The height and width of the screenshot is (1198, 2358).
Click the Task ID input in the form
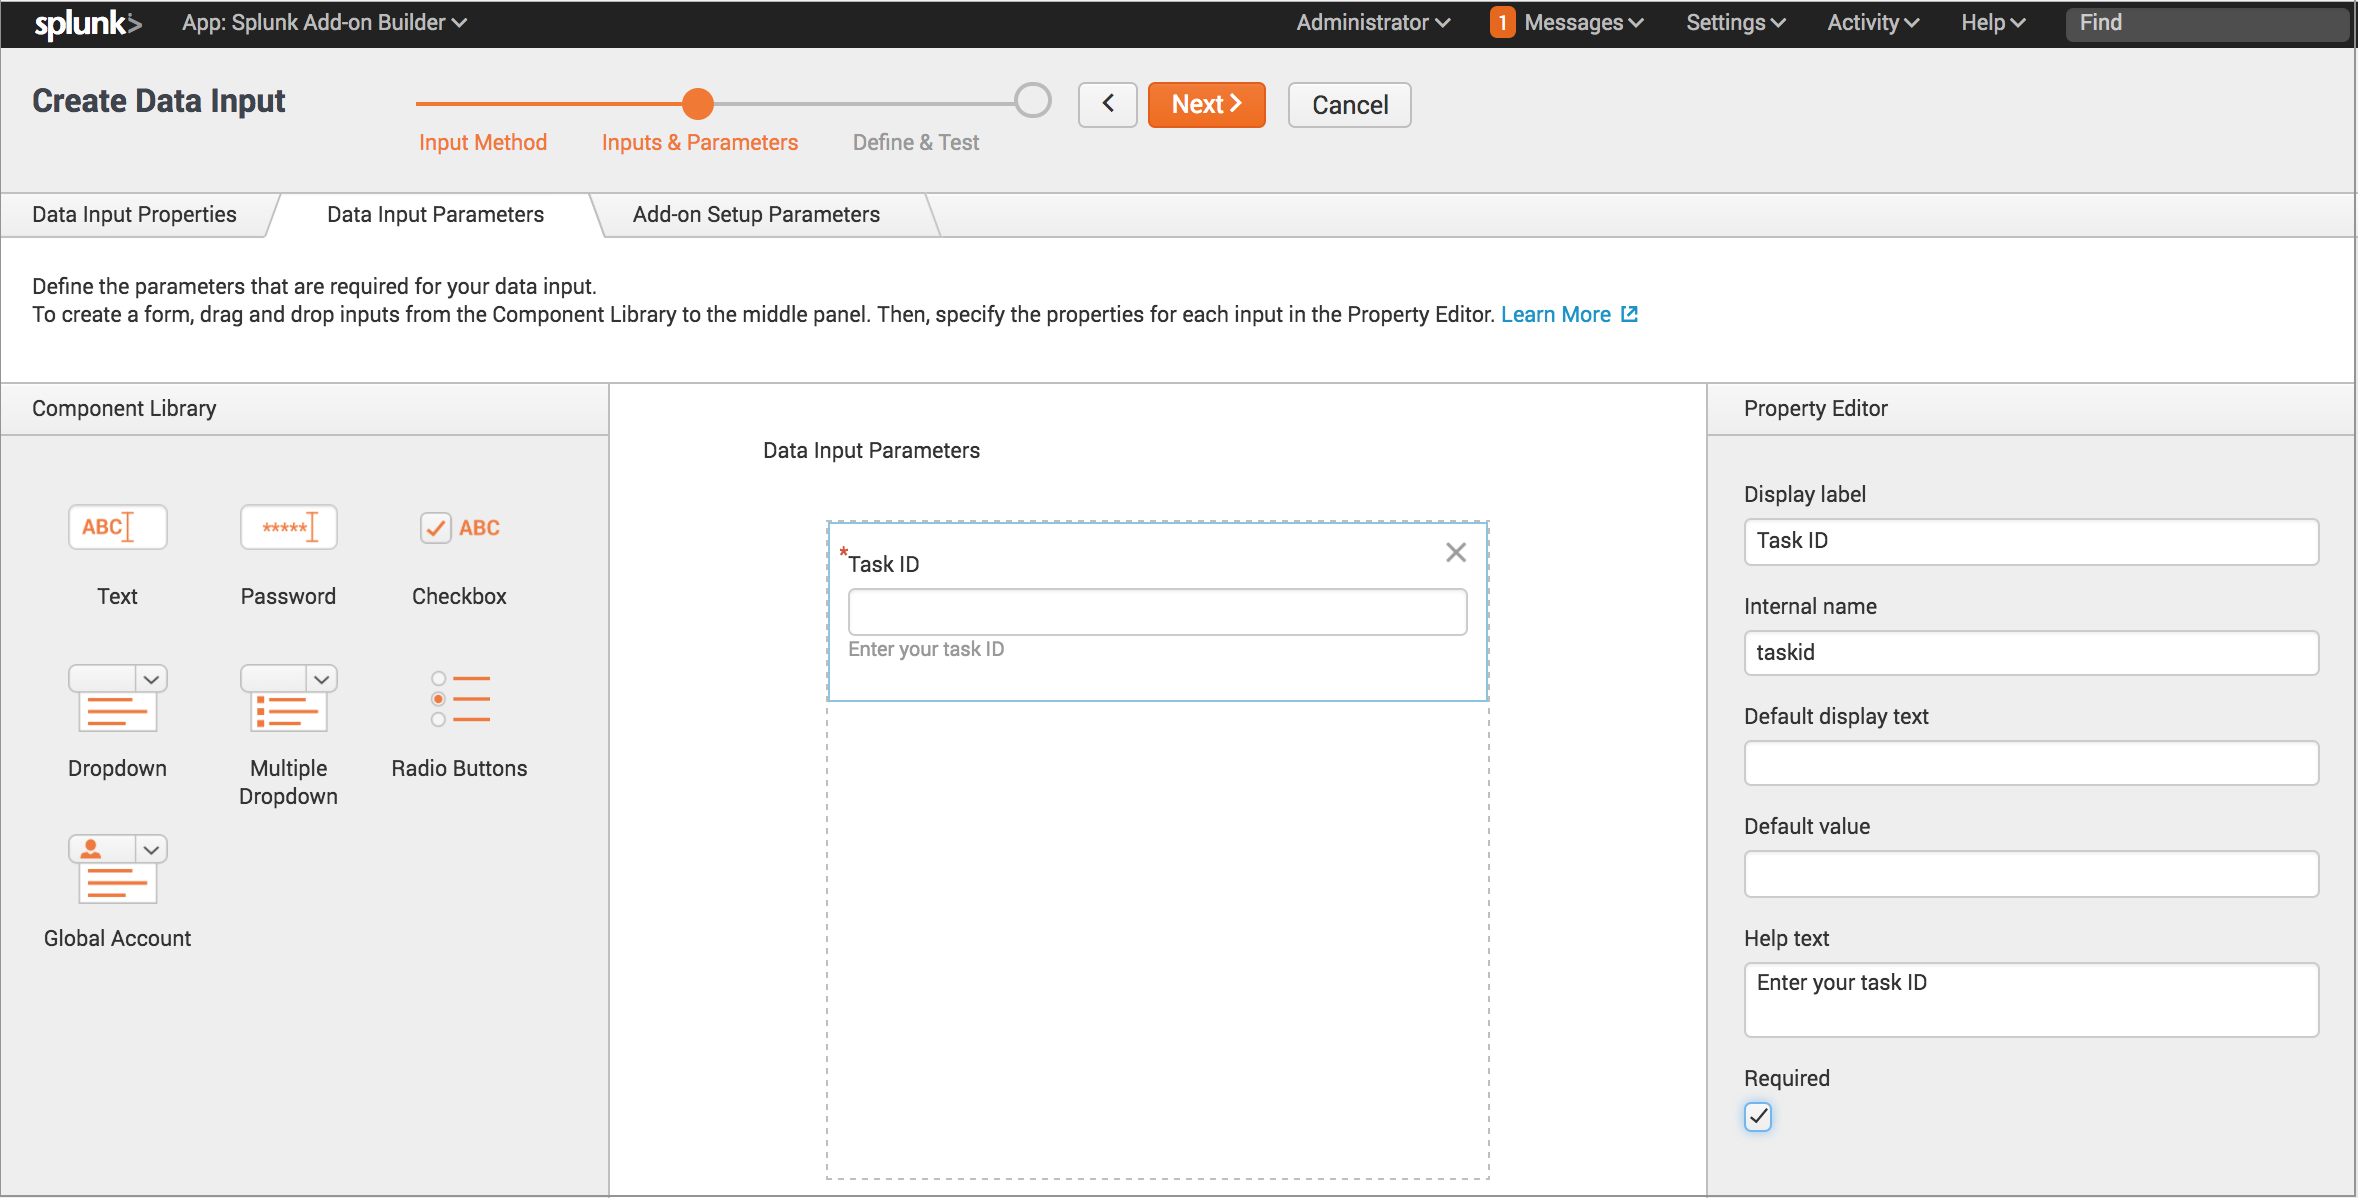pos(1157,611)
